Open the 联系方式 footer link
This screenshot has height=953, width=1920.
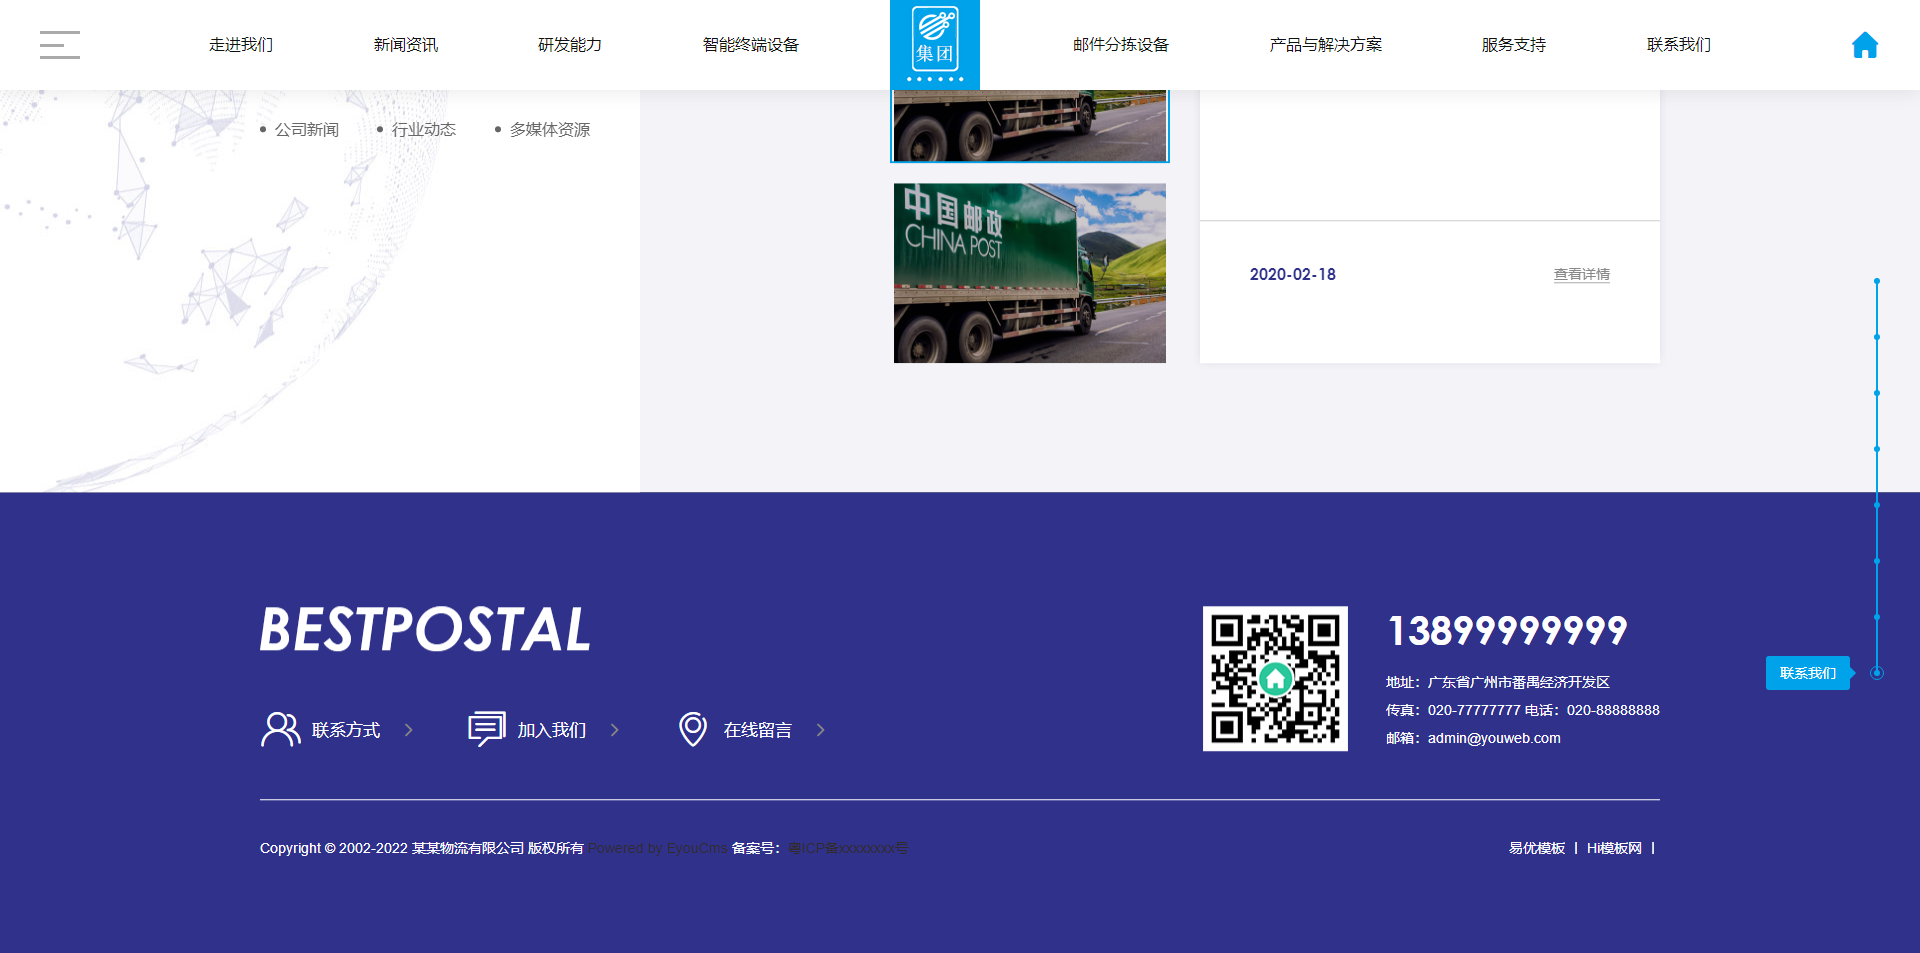tap(346, 730)
